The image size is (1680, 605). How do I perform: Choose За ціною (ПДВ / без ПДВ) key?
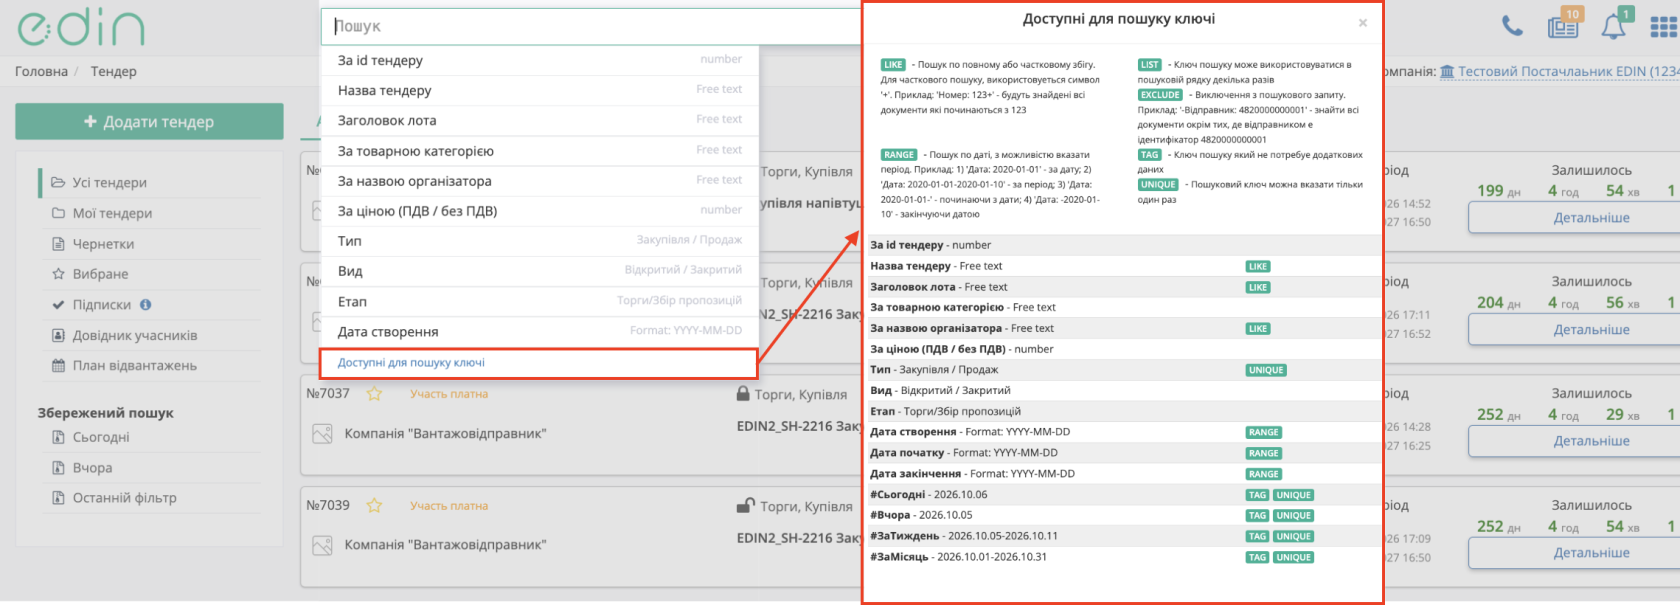pyautogui.click(x=540, y=211)
